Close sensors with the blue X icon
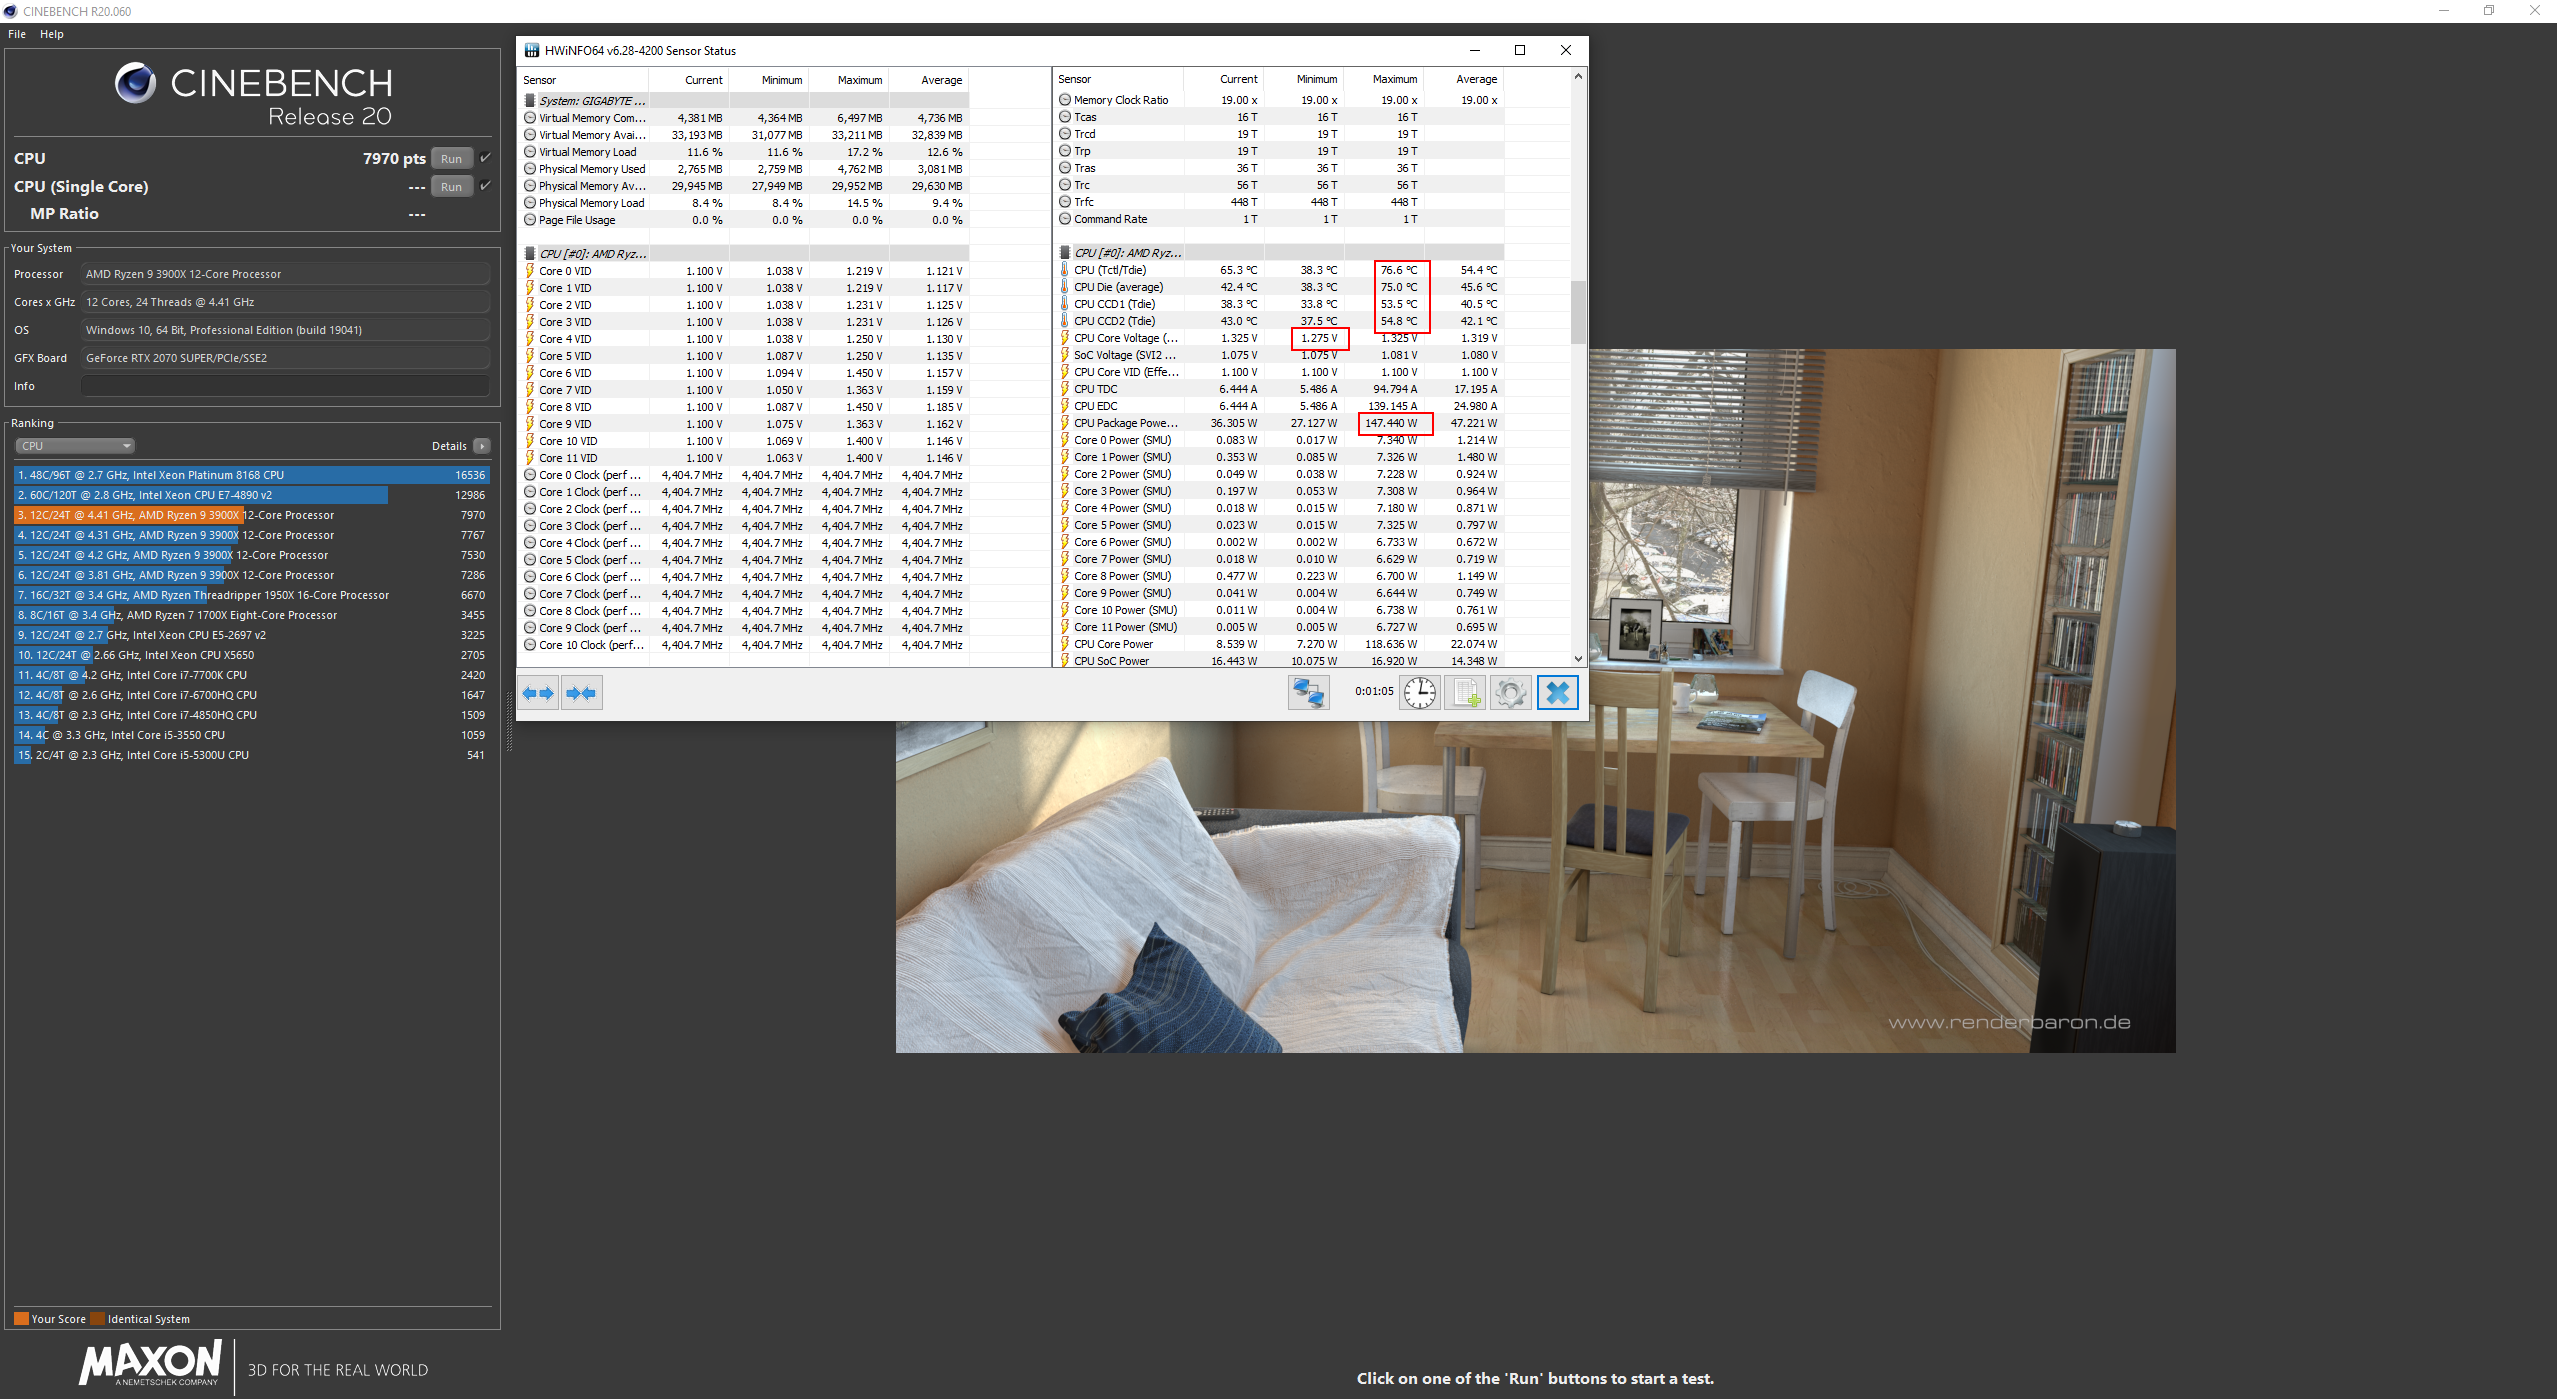The width and height of the screenshot is (2557, 1399). click(x=1557, y=693)
